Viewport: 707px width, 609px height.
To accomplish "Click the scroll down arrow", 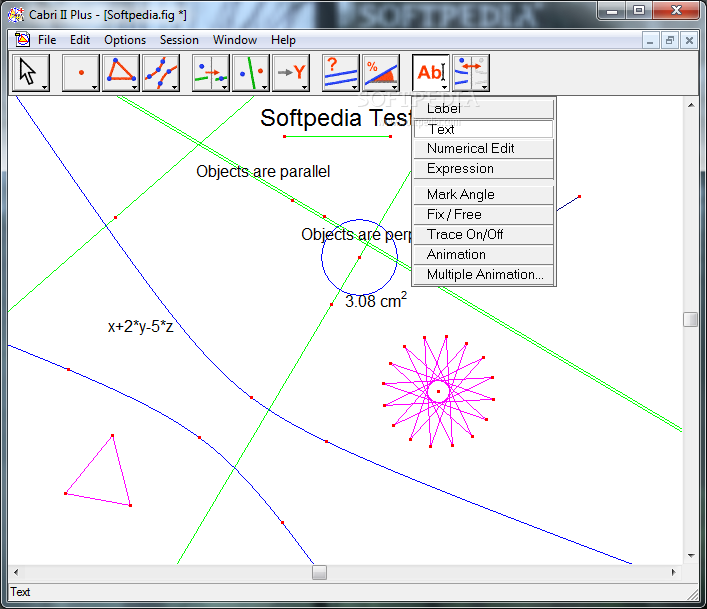I will (x=691, y=556).
